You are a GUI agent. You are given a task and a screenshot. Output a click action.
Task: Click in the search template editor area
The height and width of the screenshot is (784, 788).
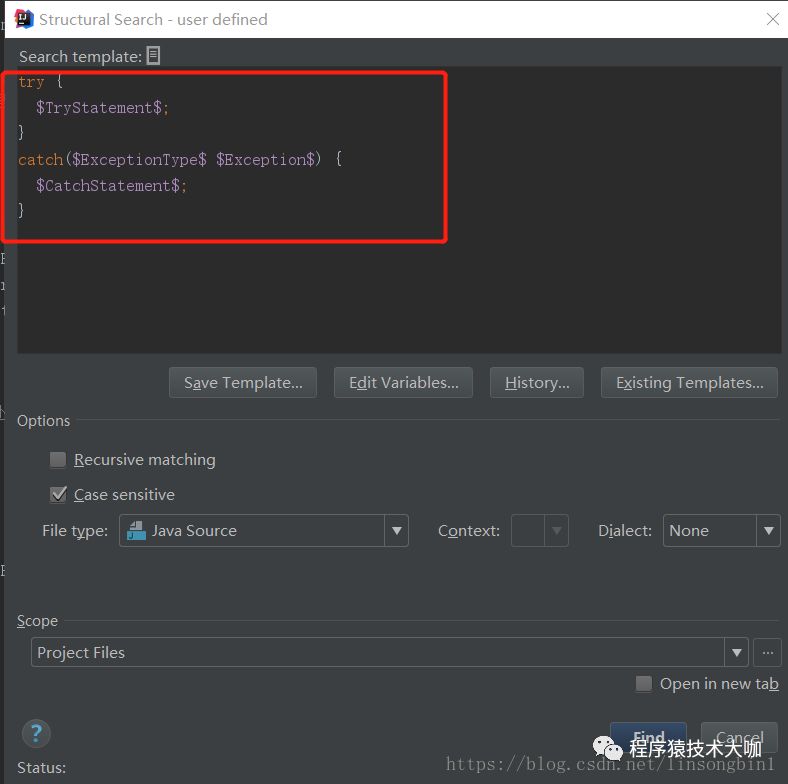tap(399, 210)
